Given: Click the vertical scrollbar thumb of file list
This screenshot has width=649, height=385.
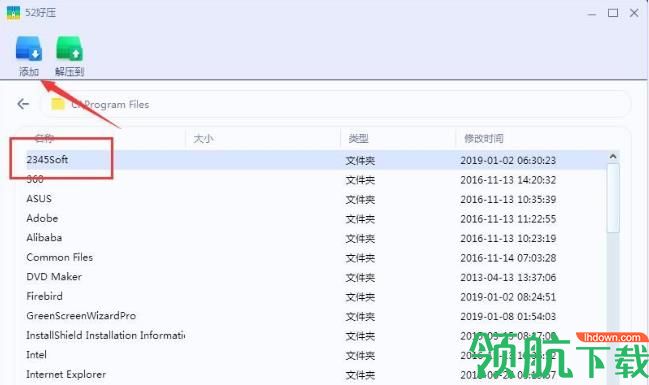Looking at the screenshot, I should [x=613, y=198].
